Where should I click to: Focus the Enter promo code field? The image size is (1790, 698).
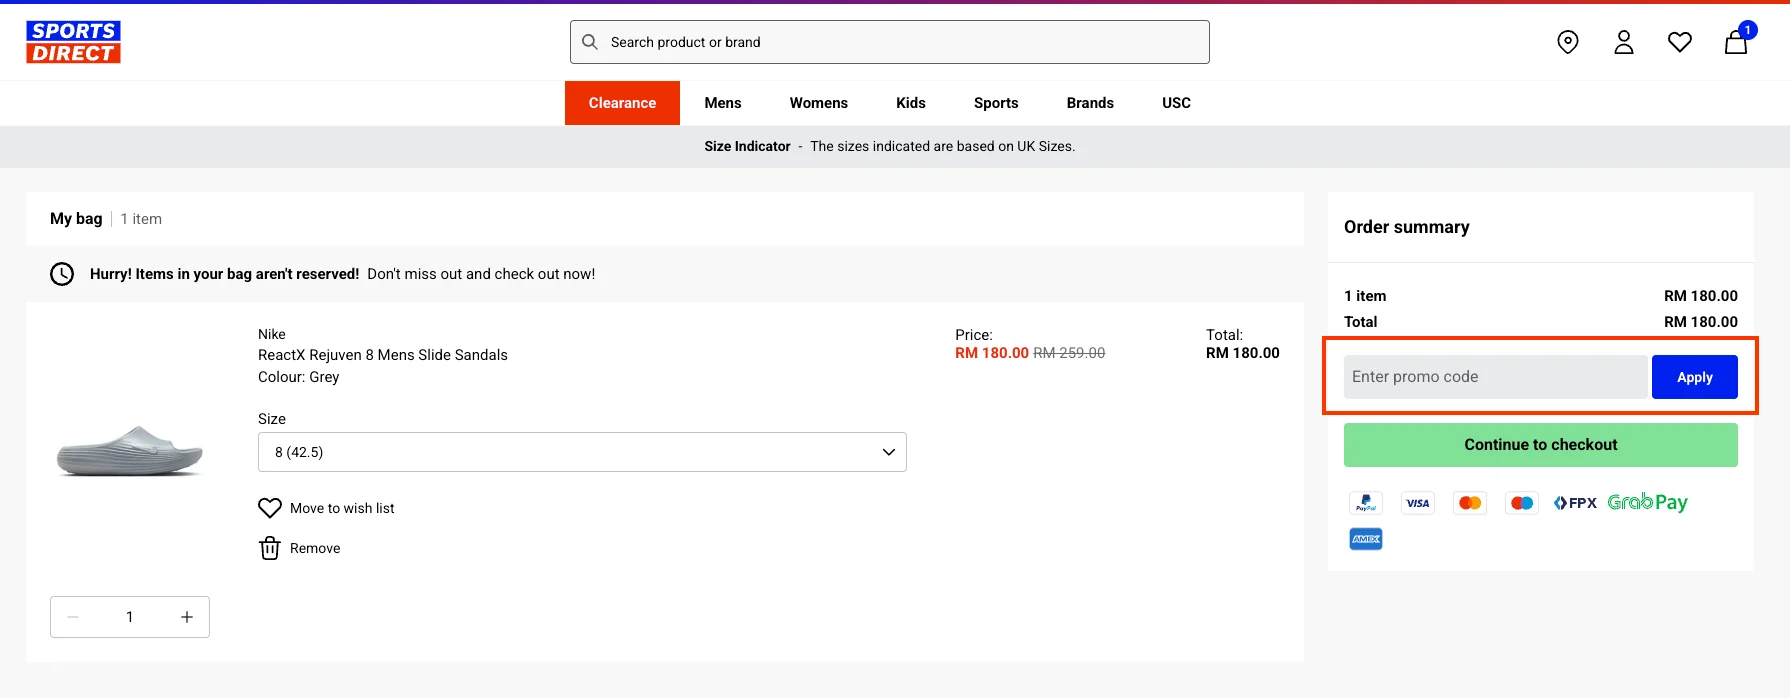(1495, 377)
